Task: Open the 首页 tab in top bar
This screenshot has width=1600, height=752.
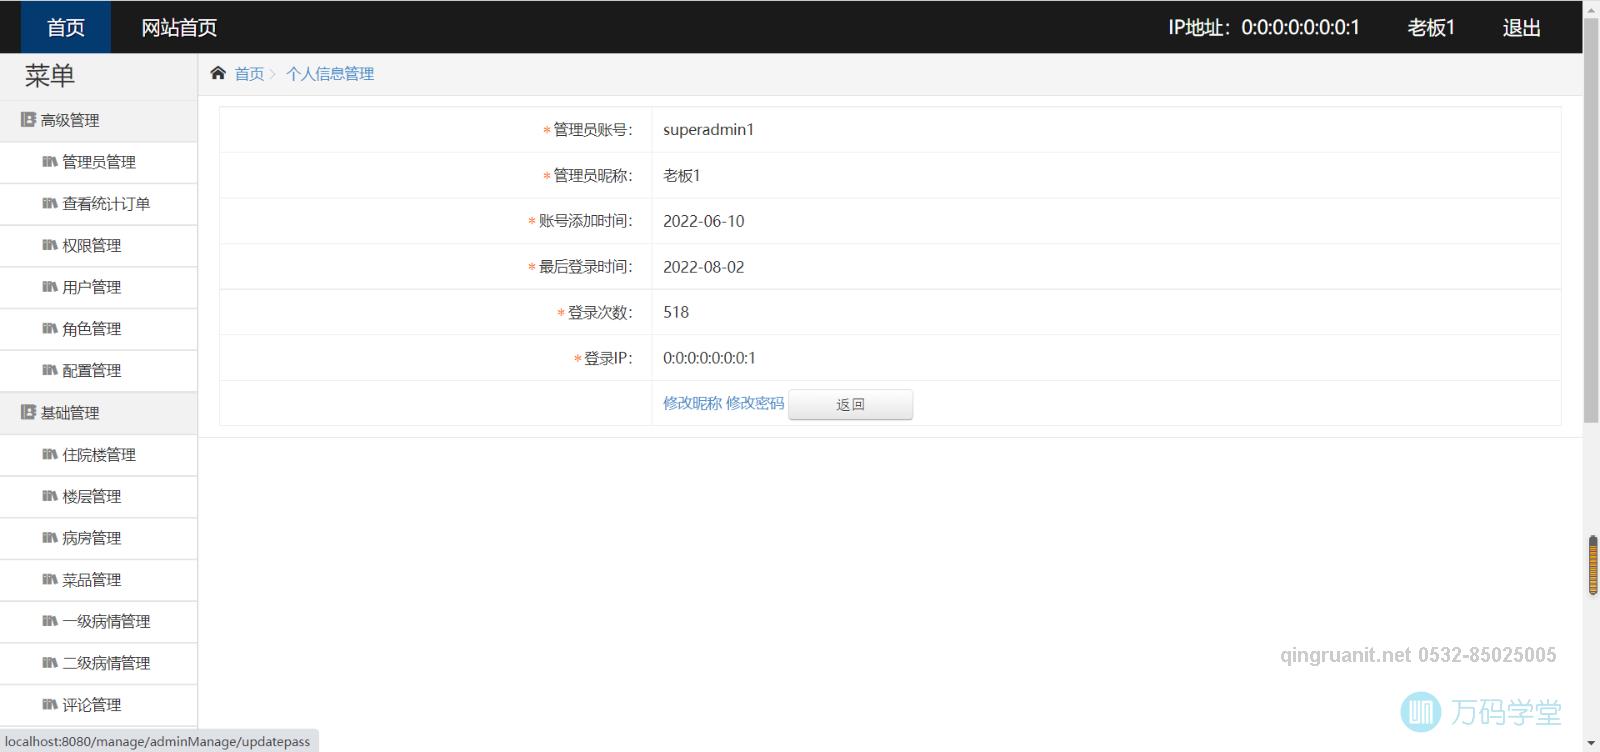Action: click(66, 27)
